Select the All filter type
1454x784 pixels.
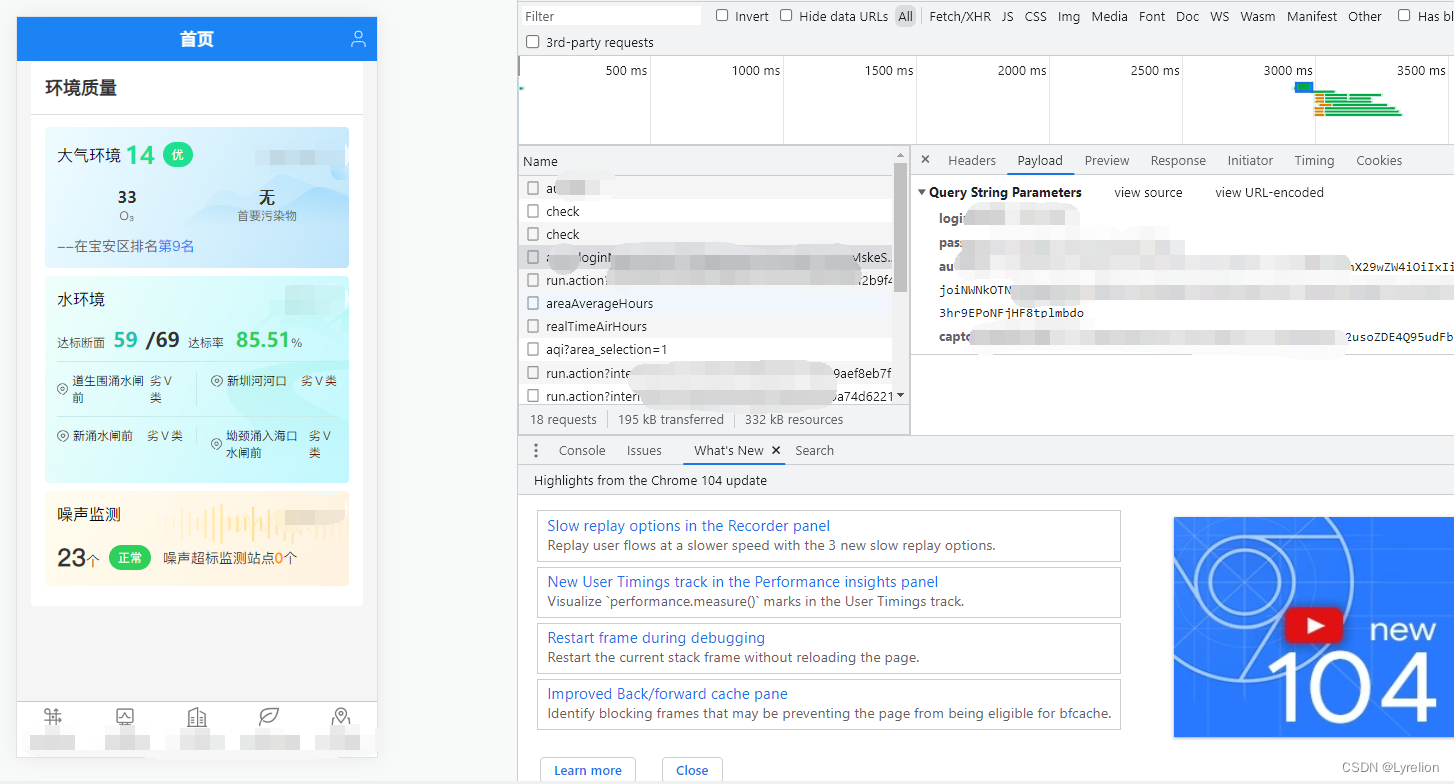click(x=905, y=16)
